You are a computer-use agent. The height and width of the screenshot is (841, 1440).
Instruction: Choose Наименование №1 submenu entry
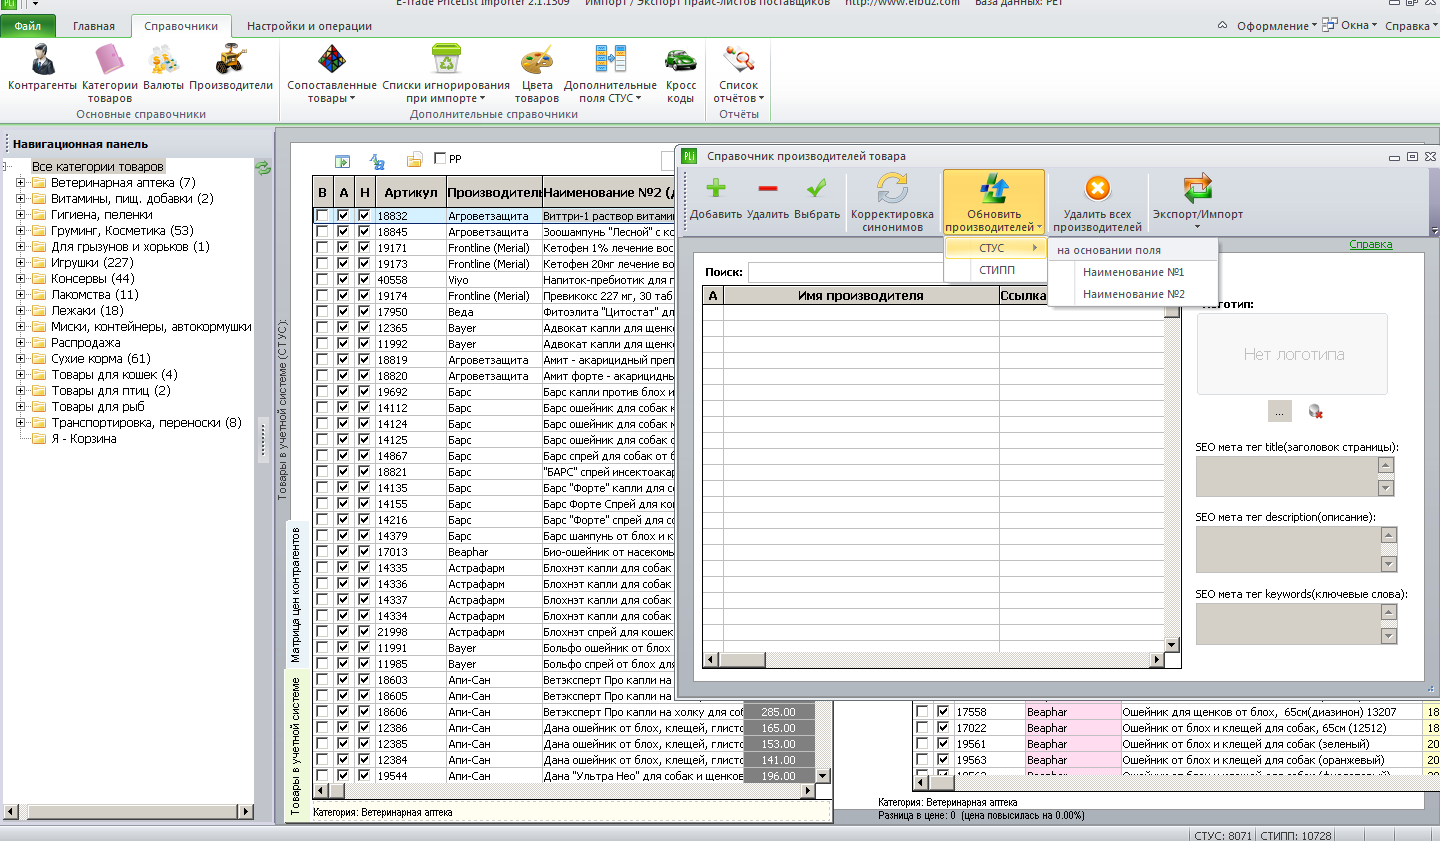click(x=1133, y=272)
